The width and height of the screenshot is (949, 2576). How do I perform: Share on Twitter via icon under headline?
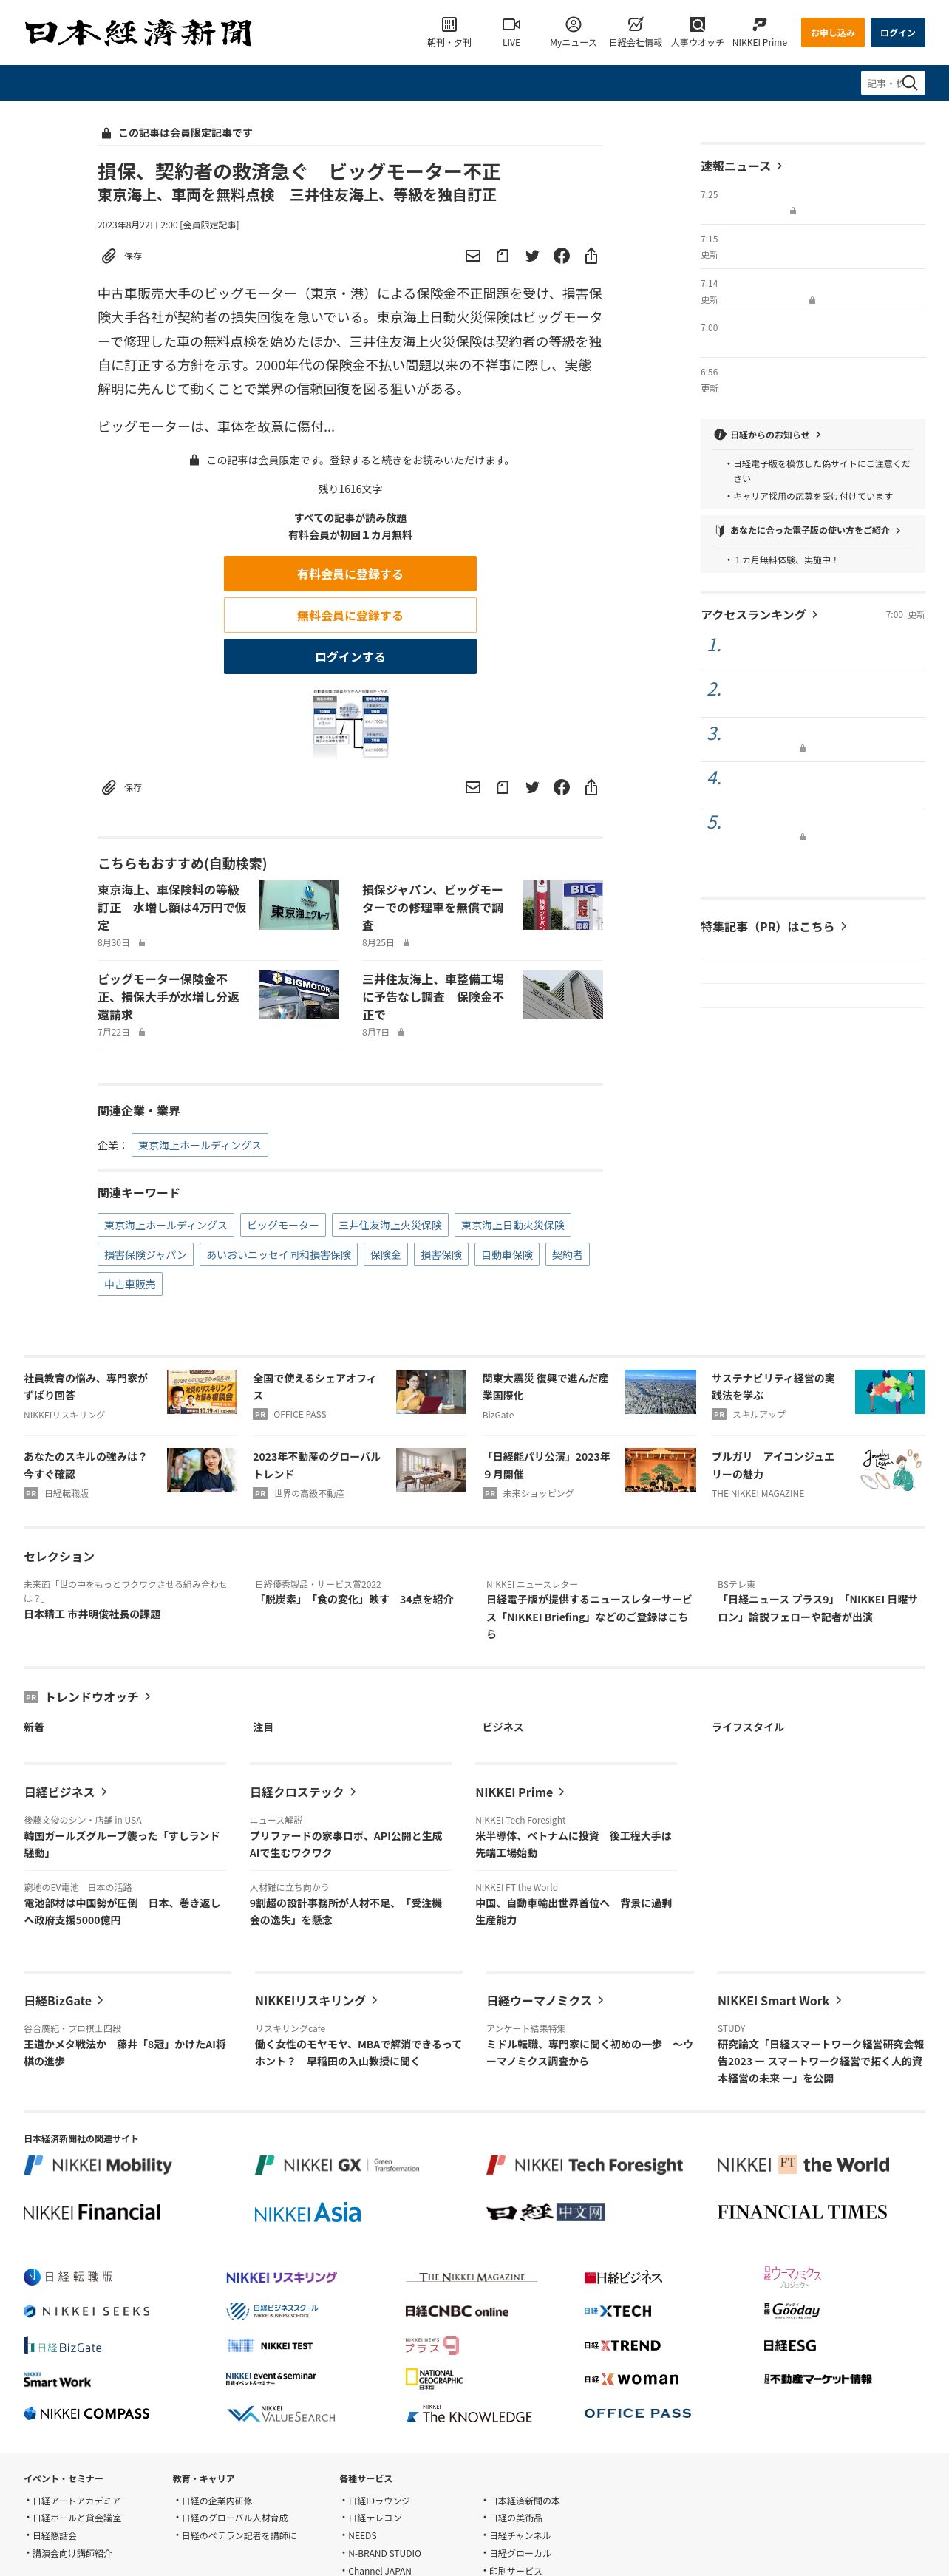[x=532, y=256]
